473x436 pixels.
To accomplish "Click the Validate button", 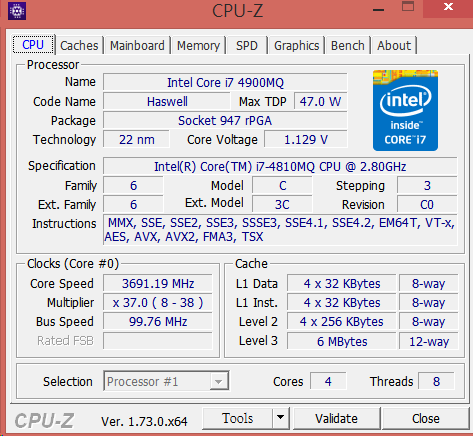I will (x=337, y=418).
